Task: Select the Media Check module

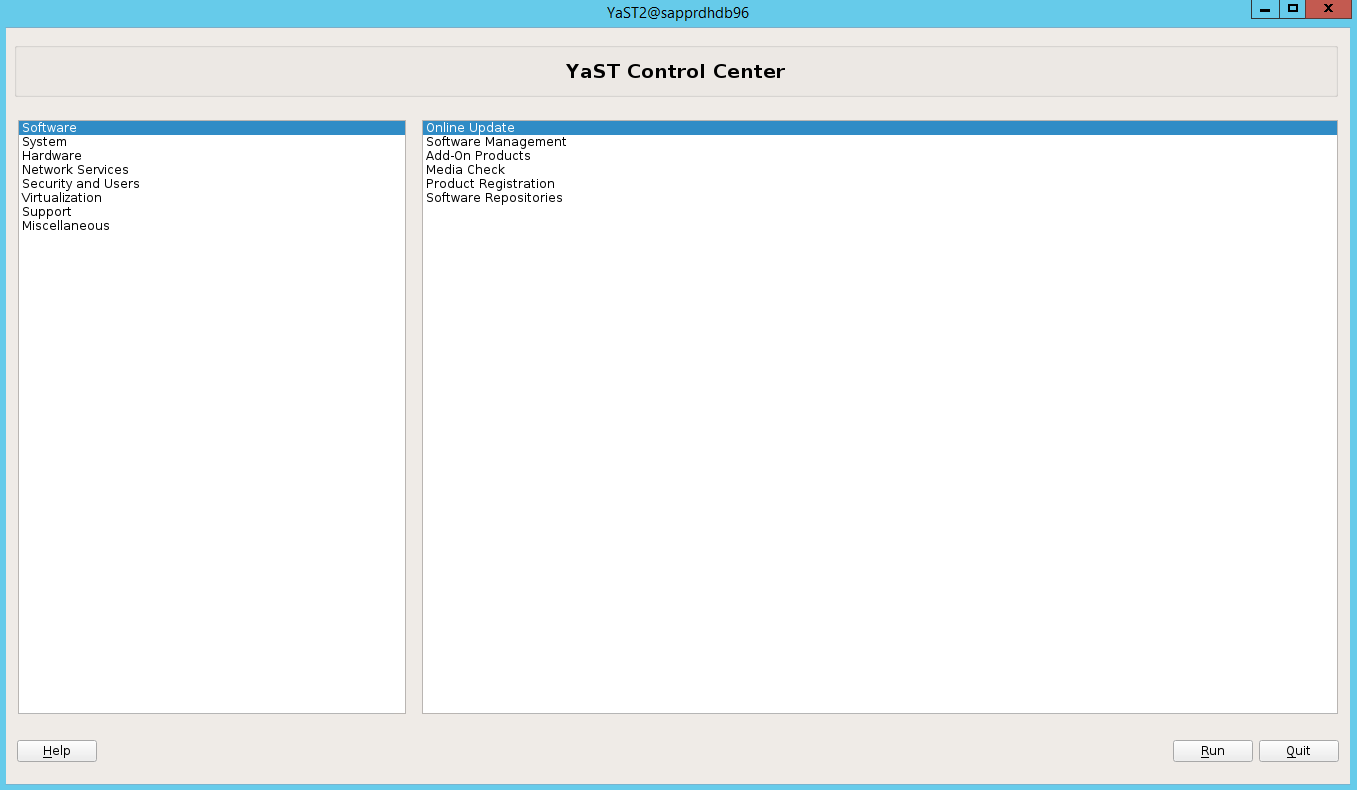Action: (880, 170)
